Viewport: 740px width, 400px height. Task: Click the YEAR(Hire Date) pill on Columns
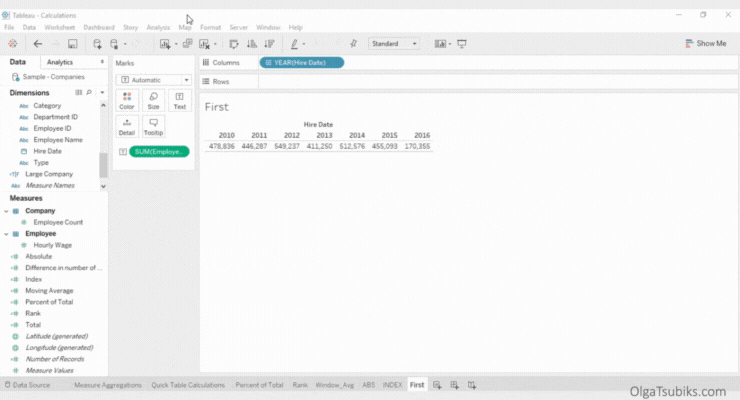point(302,62)
